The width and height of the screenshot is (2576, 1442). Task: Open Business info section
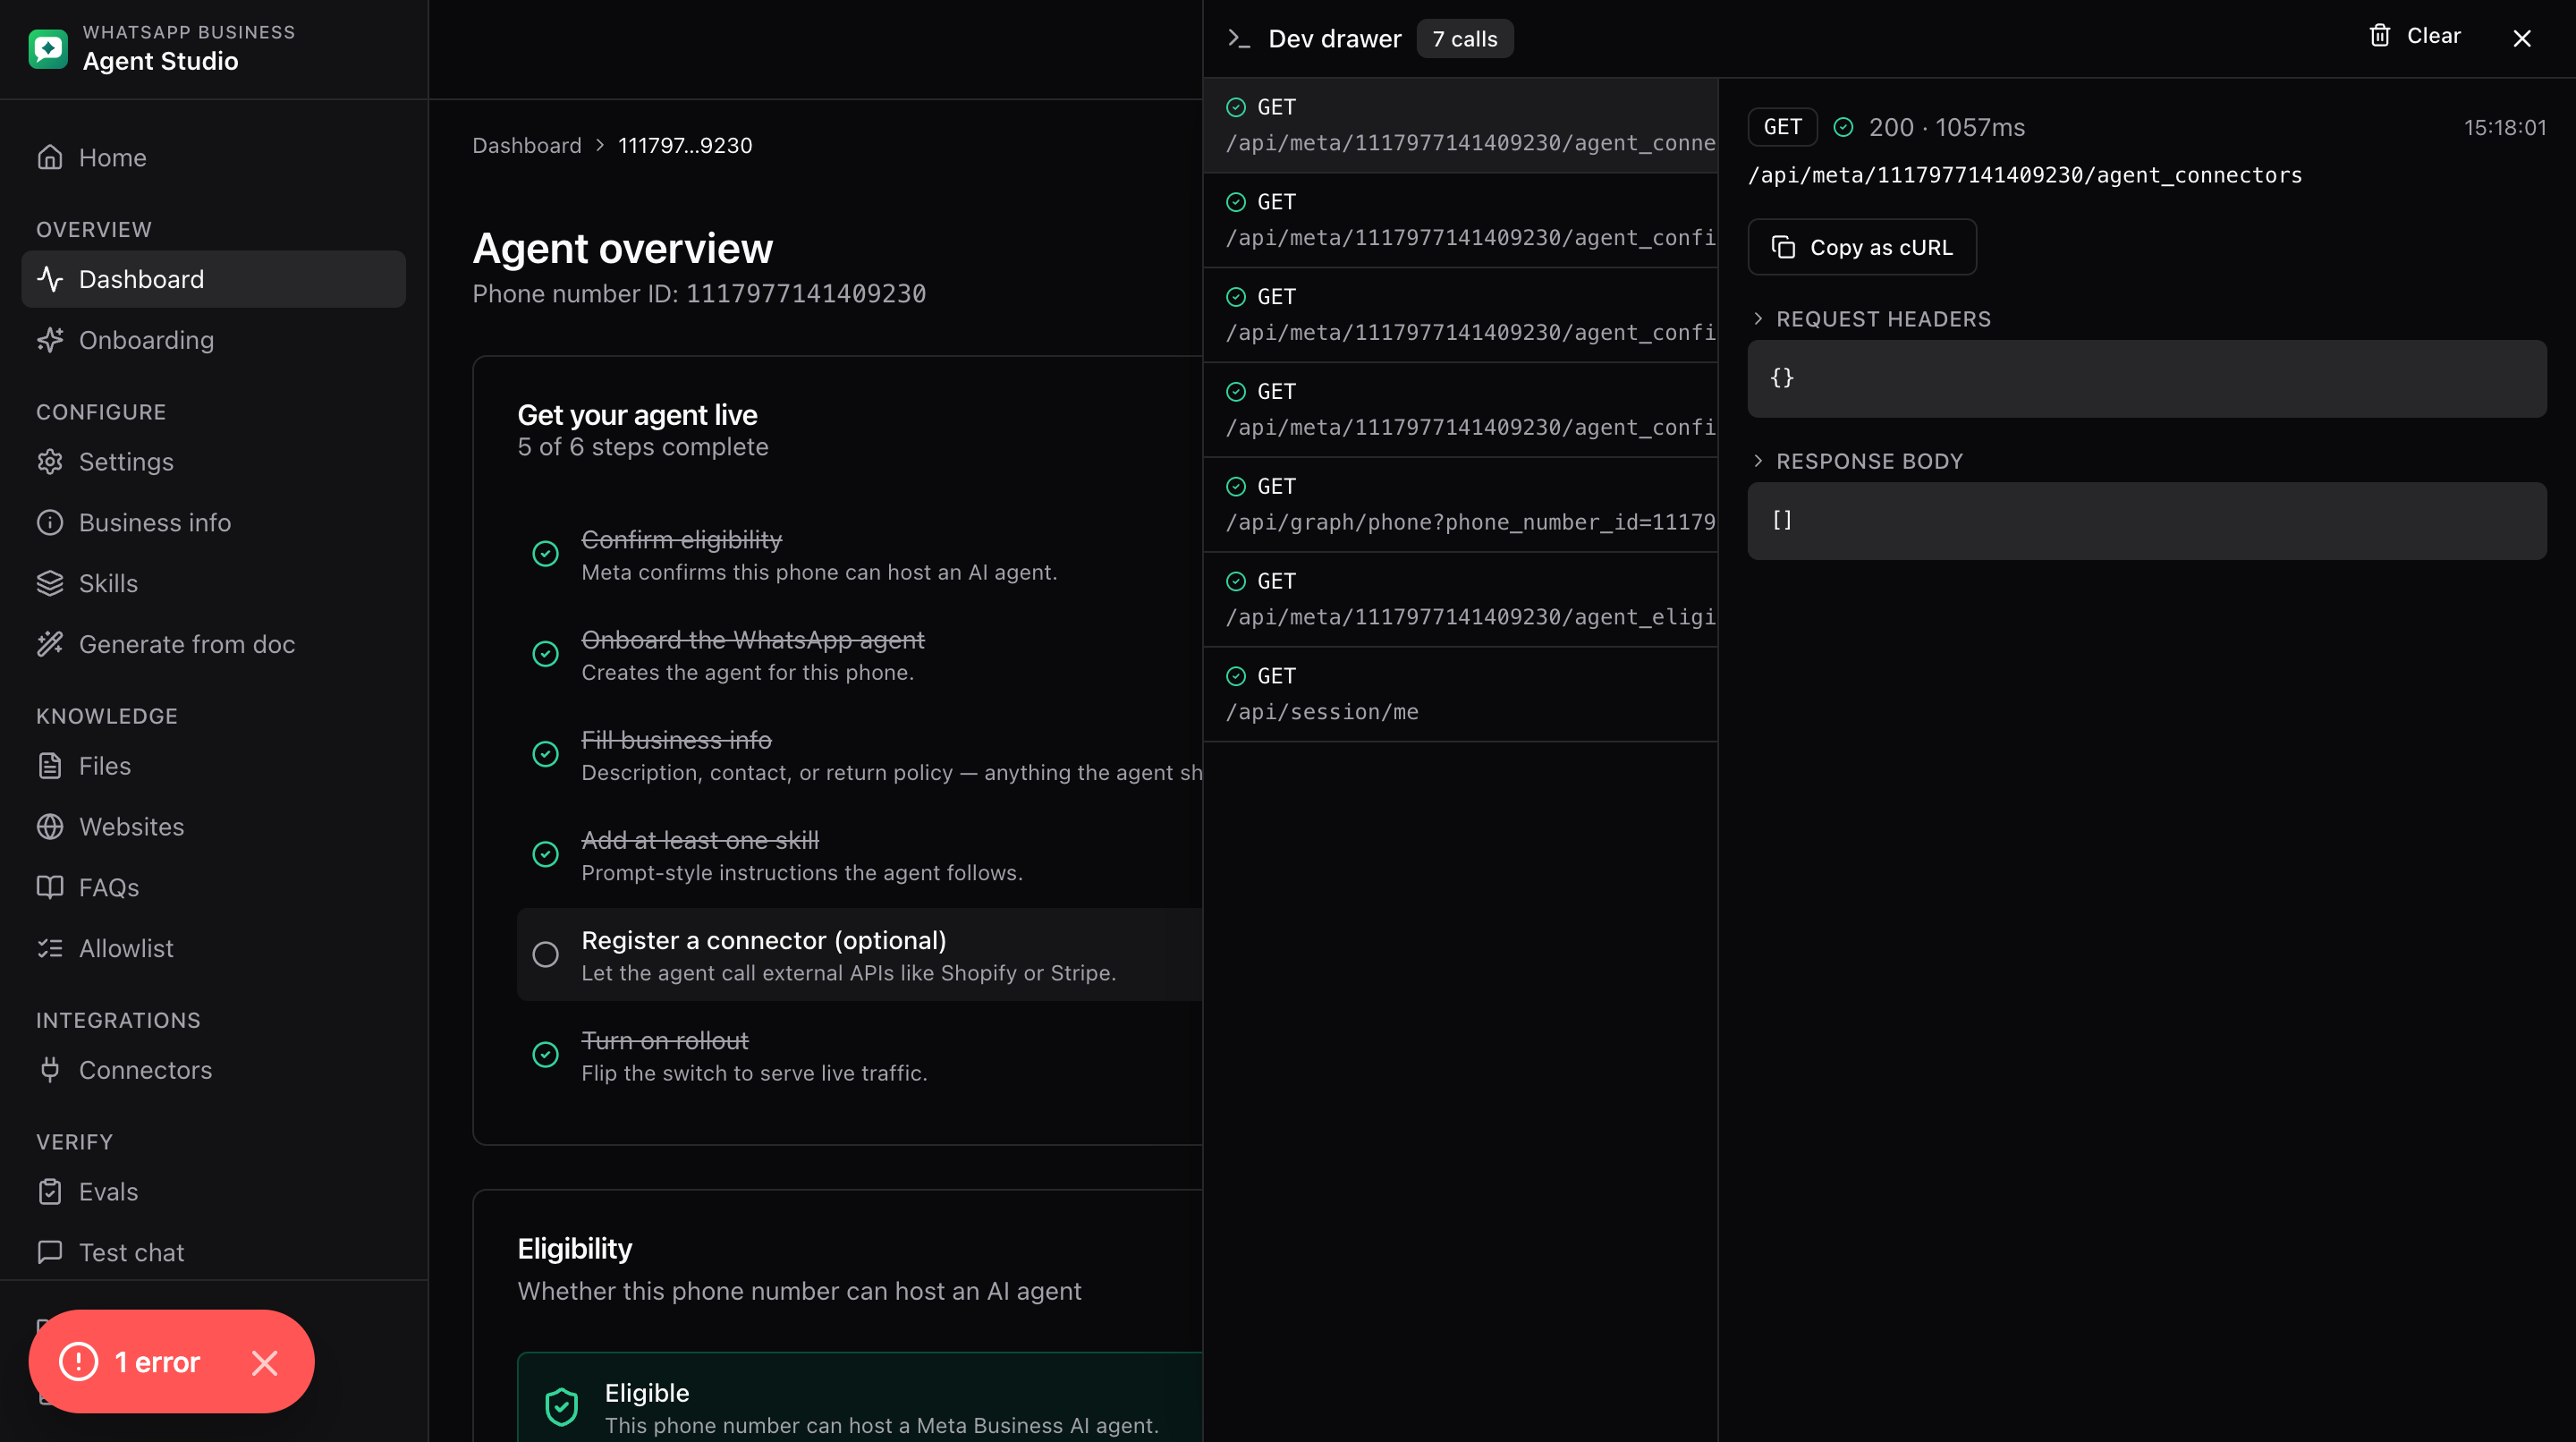(213, 523)
